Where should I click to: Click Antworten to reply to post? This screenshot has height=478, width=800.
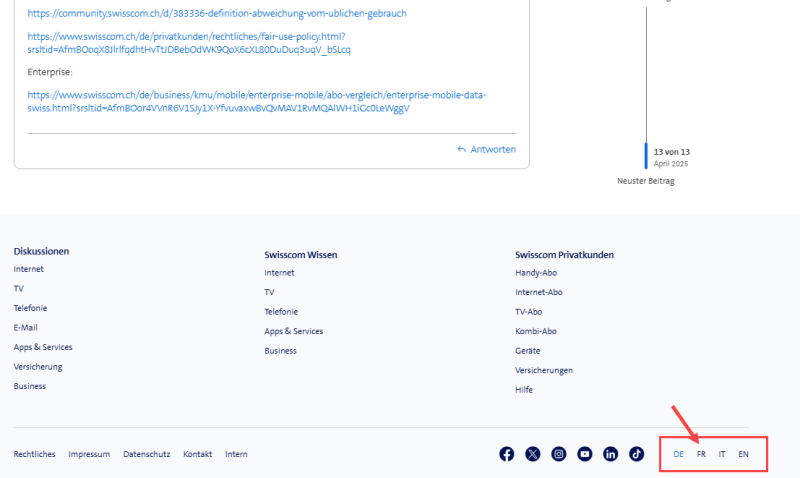(x=487, y=149)
